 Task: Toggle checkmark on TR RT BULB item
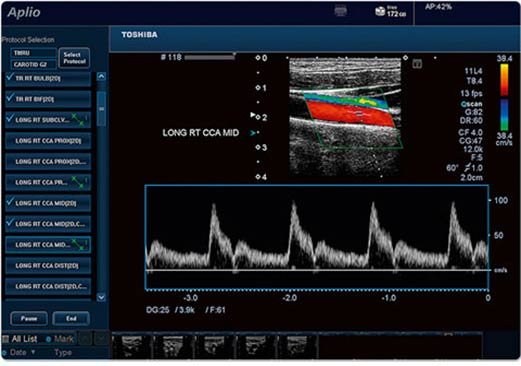[10, 77]
